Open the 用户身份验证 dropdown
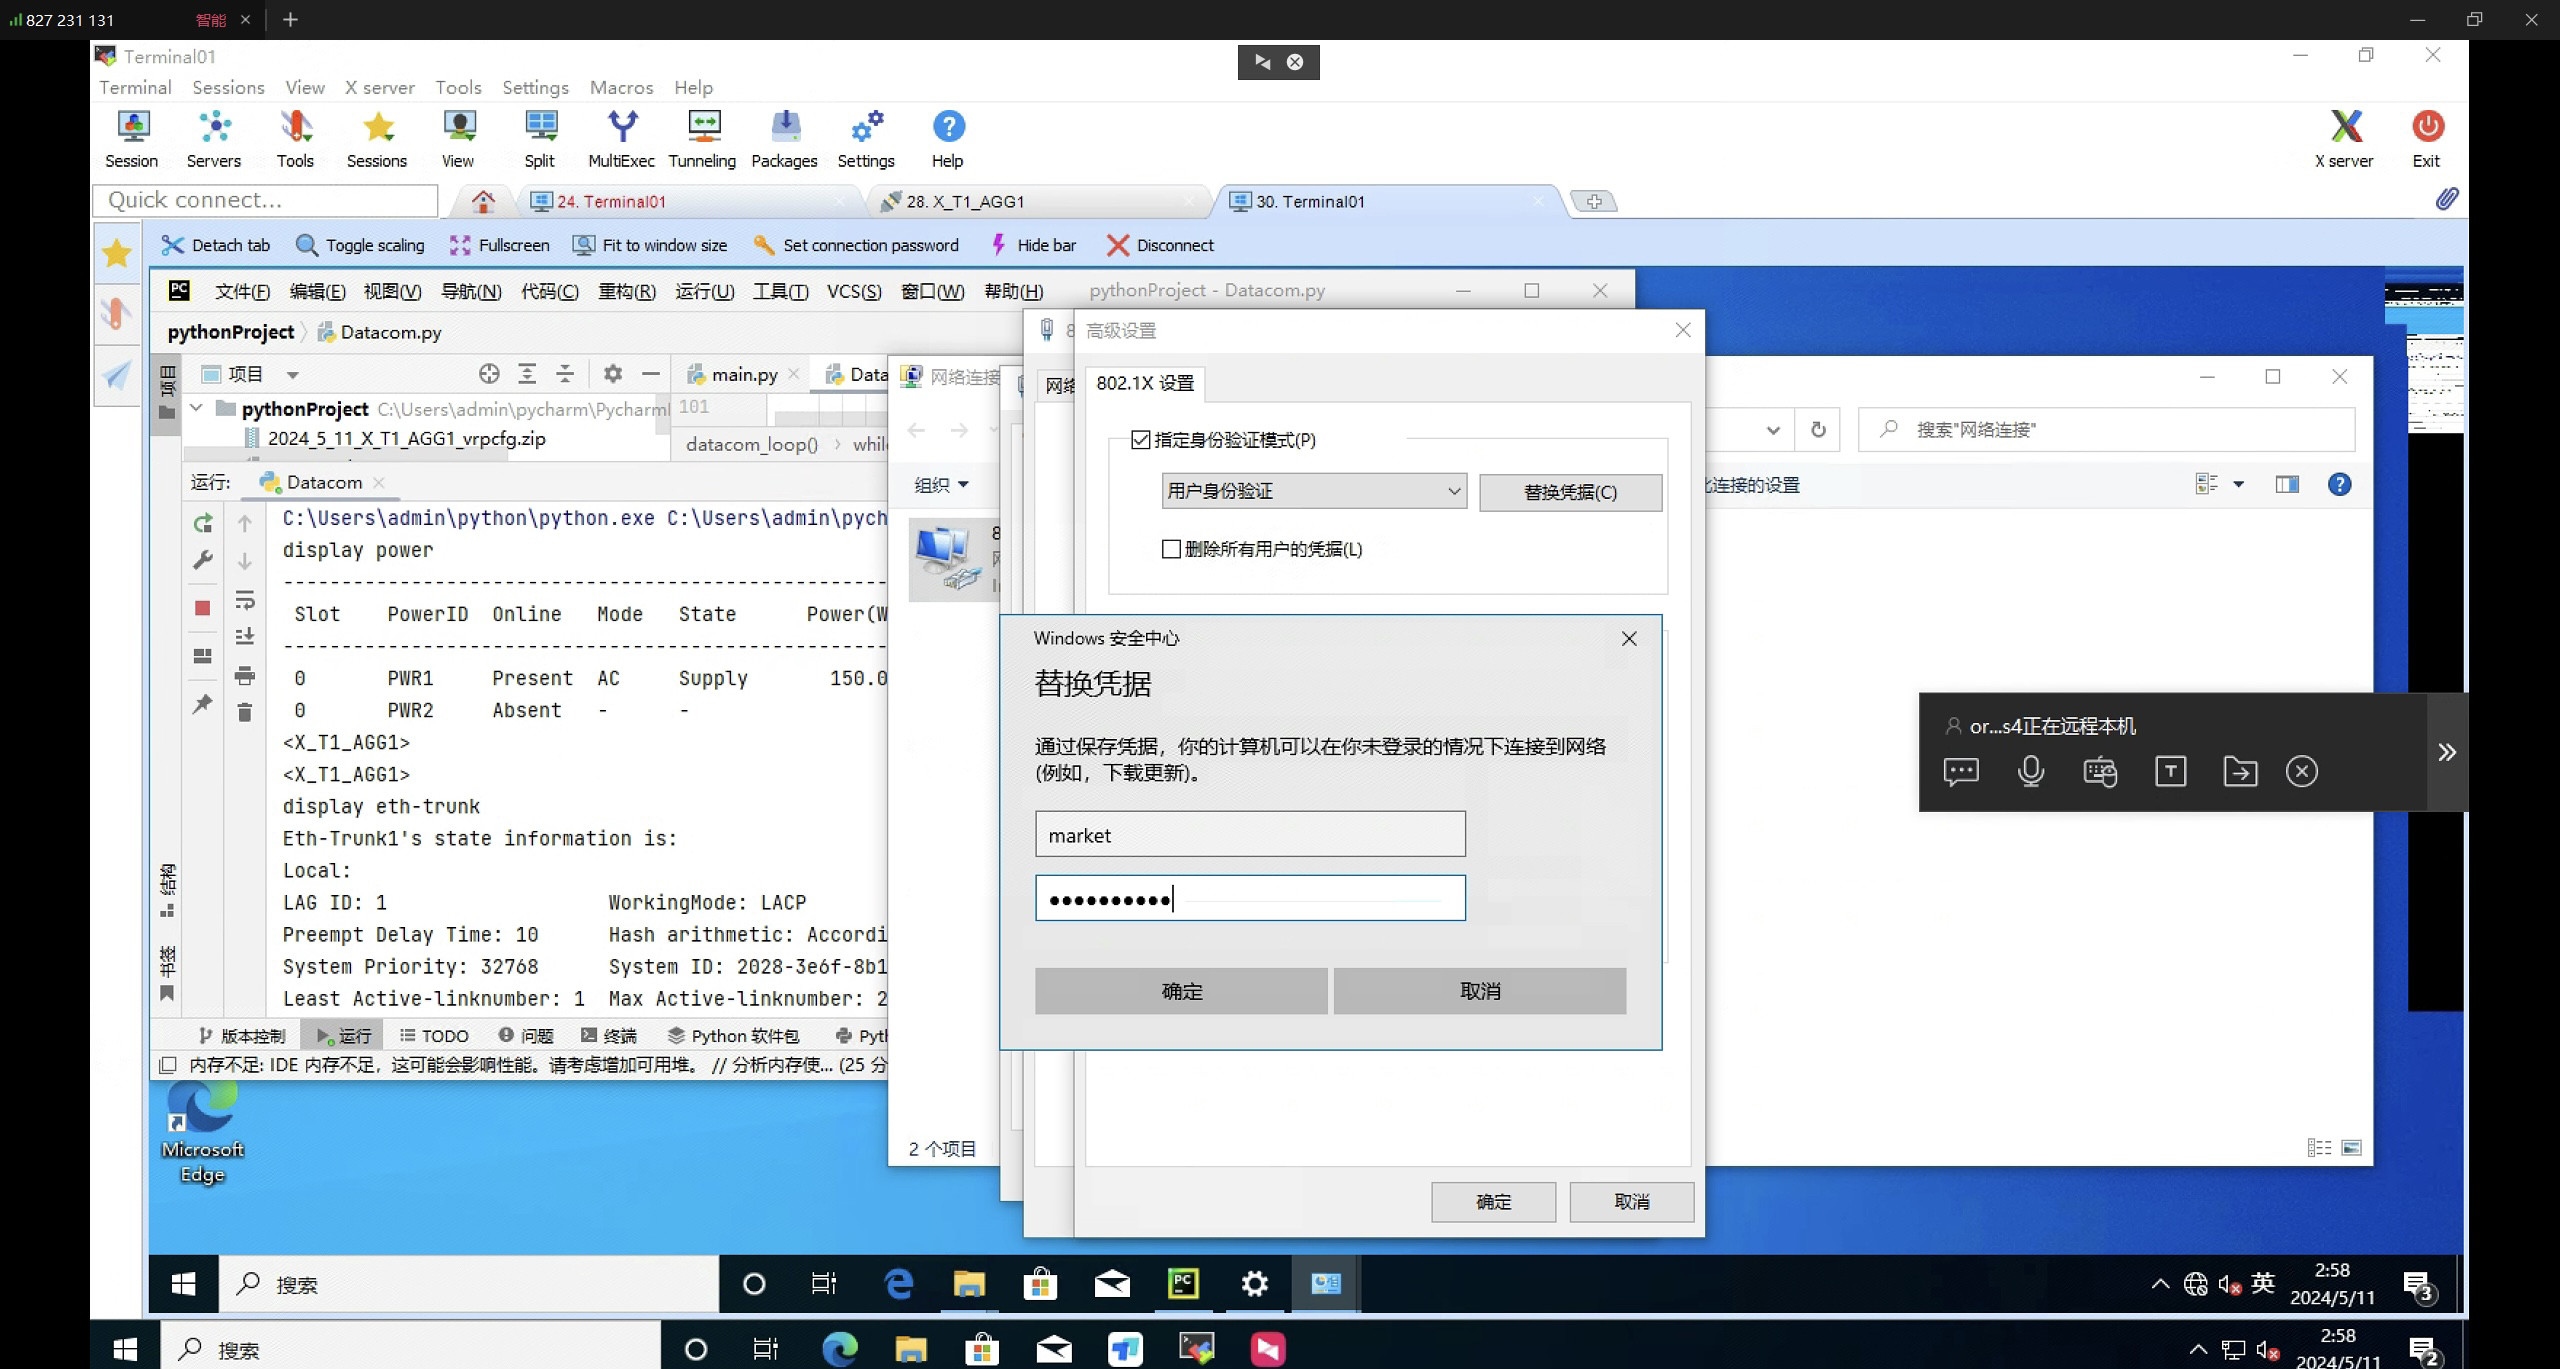Screen dimensions: 2560x1369 (1314, 491)
